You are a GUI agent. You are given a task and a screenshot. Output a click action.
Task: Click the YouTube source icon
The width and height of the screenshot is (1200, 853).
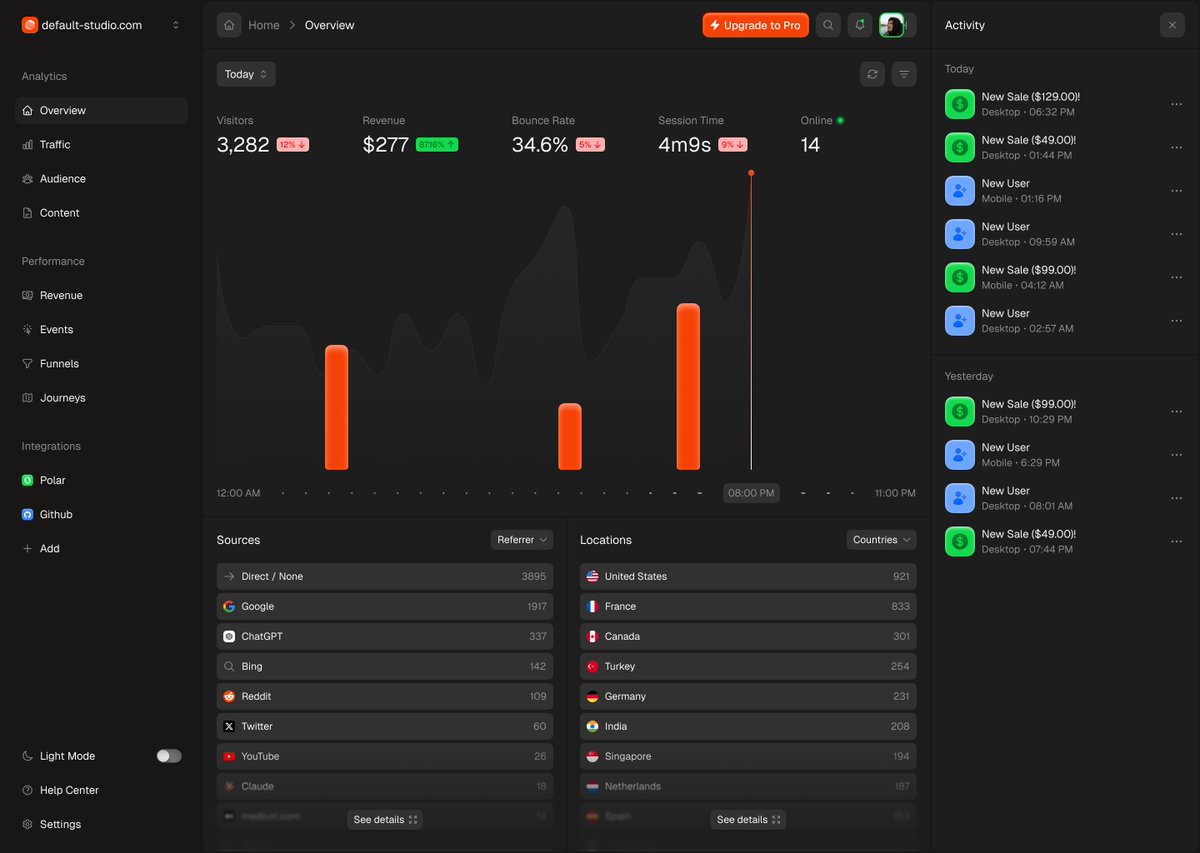[x=229, y=756]
